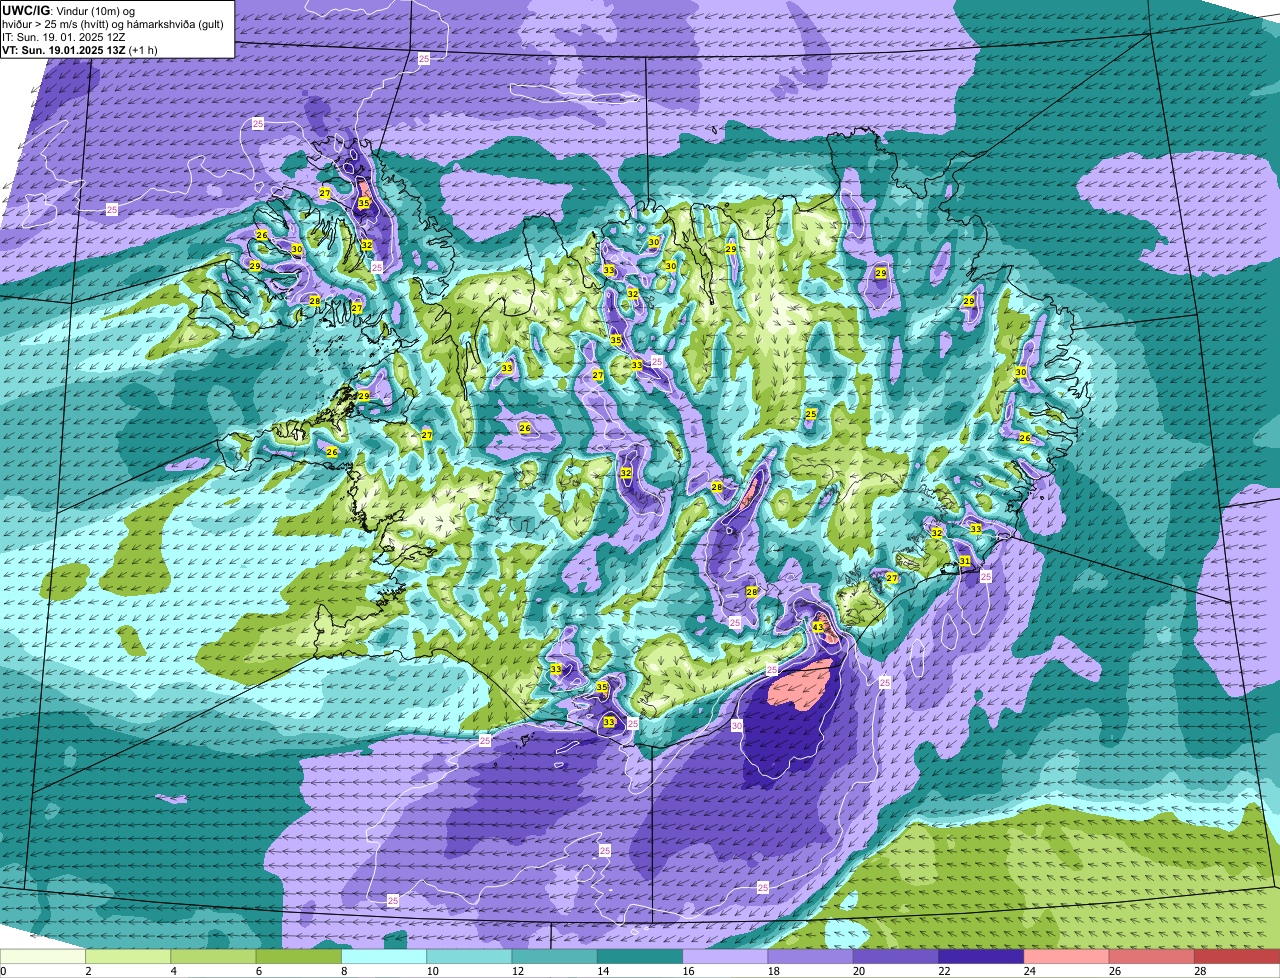Viewport: 1280px width, 978px height.
Task: Pick the legend scale value "18"
Action: (772, 971)
